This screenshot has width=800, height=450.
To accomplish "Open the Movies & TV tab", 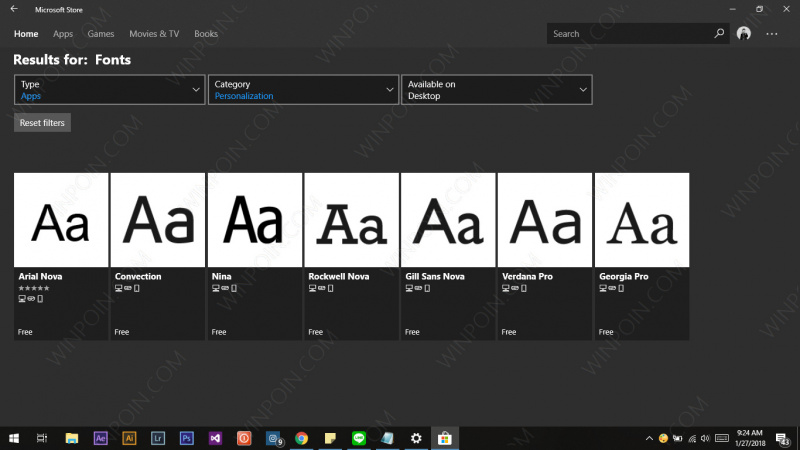I will click(x=154, y=34).
